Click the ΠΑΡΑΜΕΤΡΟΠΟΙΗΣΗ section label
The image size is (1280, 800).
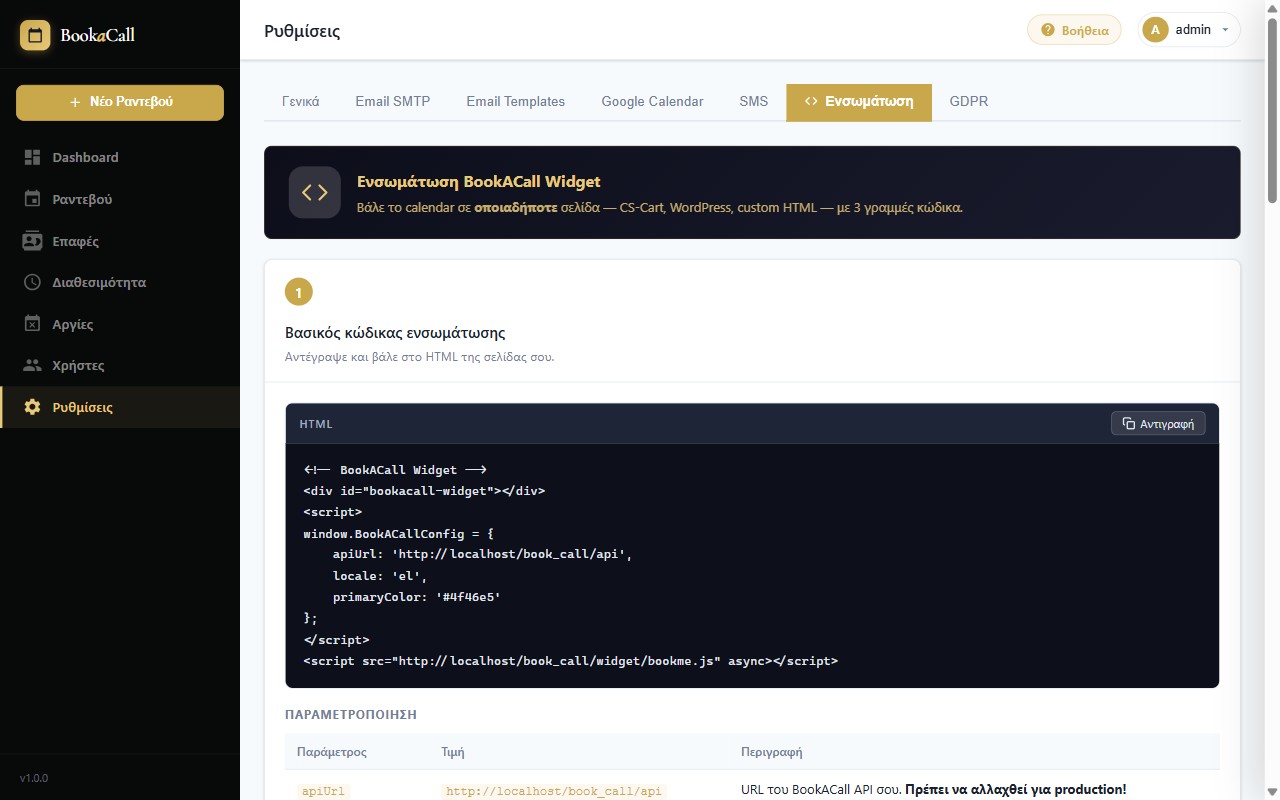[351, 715]
